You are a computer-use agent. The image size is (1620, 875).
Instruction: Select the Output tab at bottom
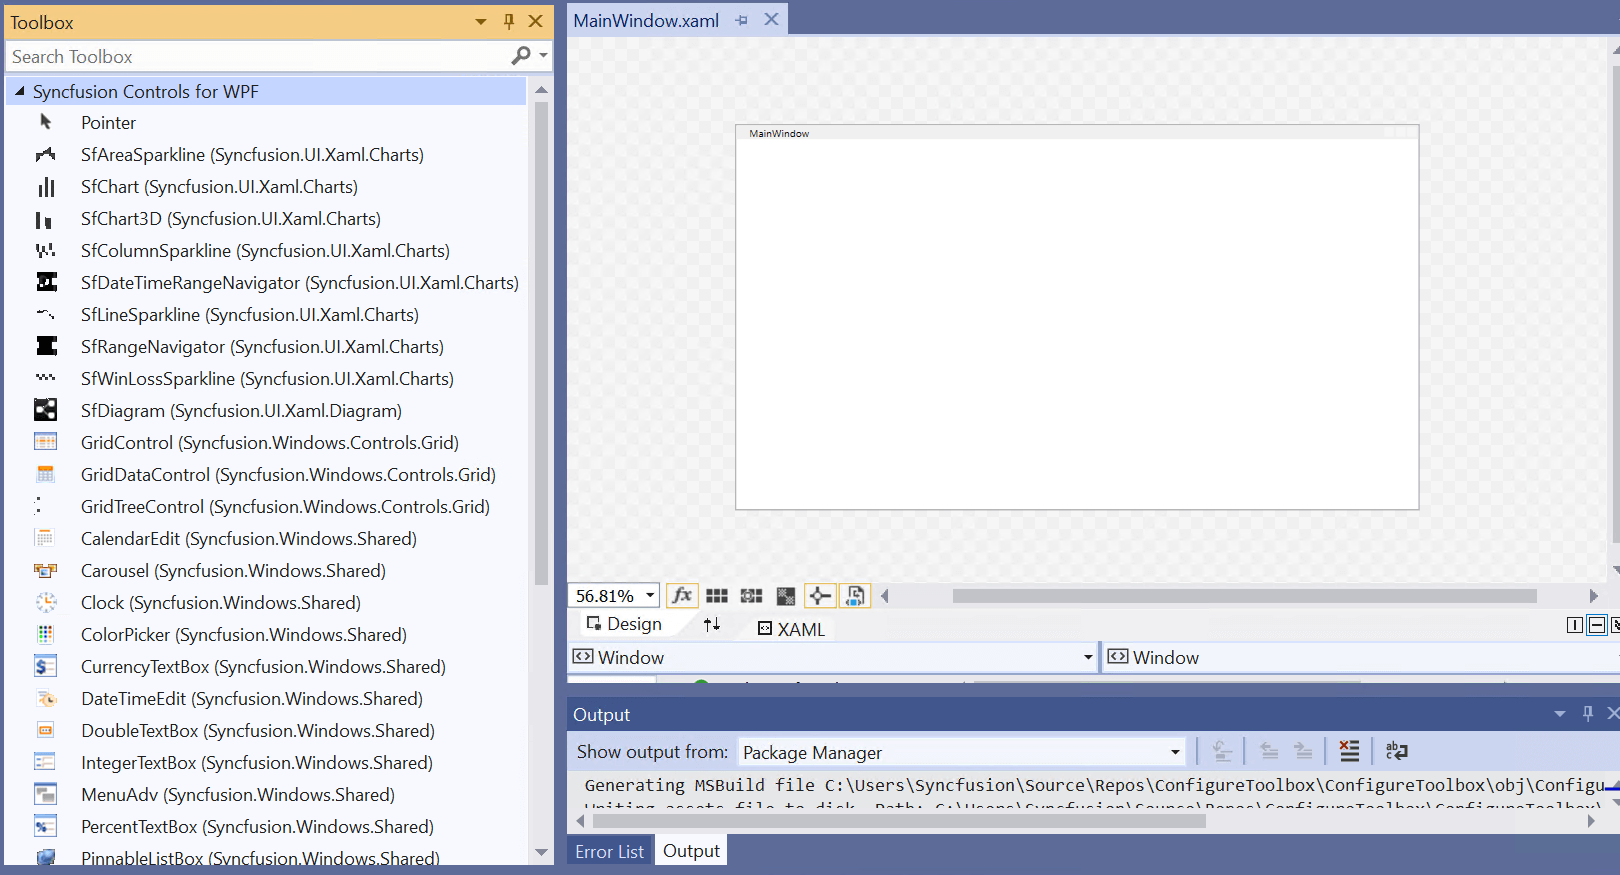click(x=691, y=851)
